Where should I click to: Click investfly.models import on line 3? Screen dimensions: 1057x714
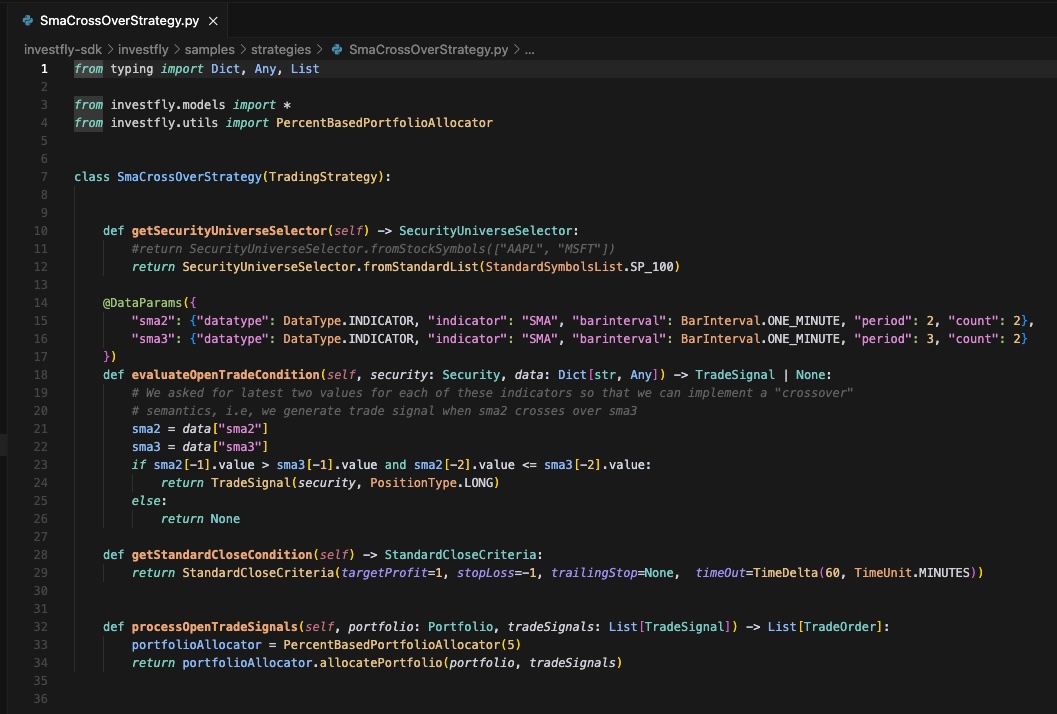coord(168,105)
